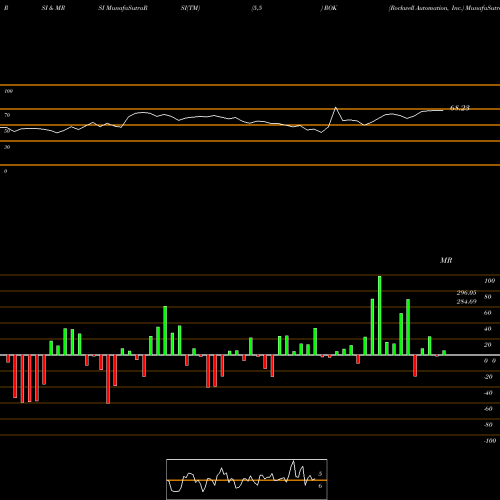Select the 296.95 price label

click(466, 293)
